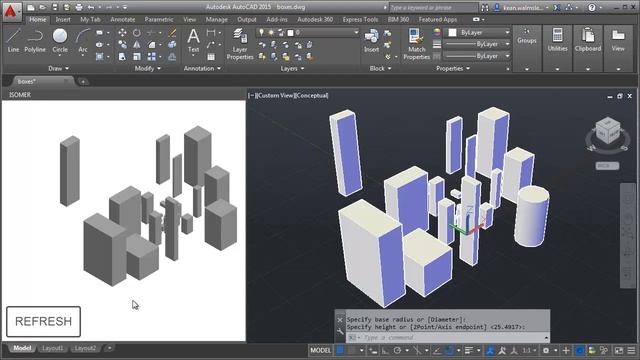640x360 pixels.
Task: Open Layer Properties manager
Action: (240, 44)
